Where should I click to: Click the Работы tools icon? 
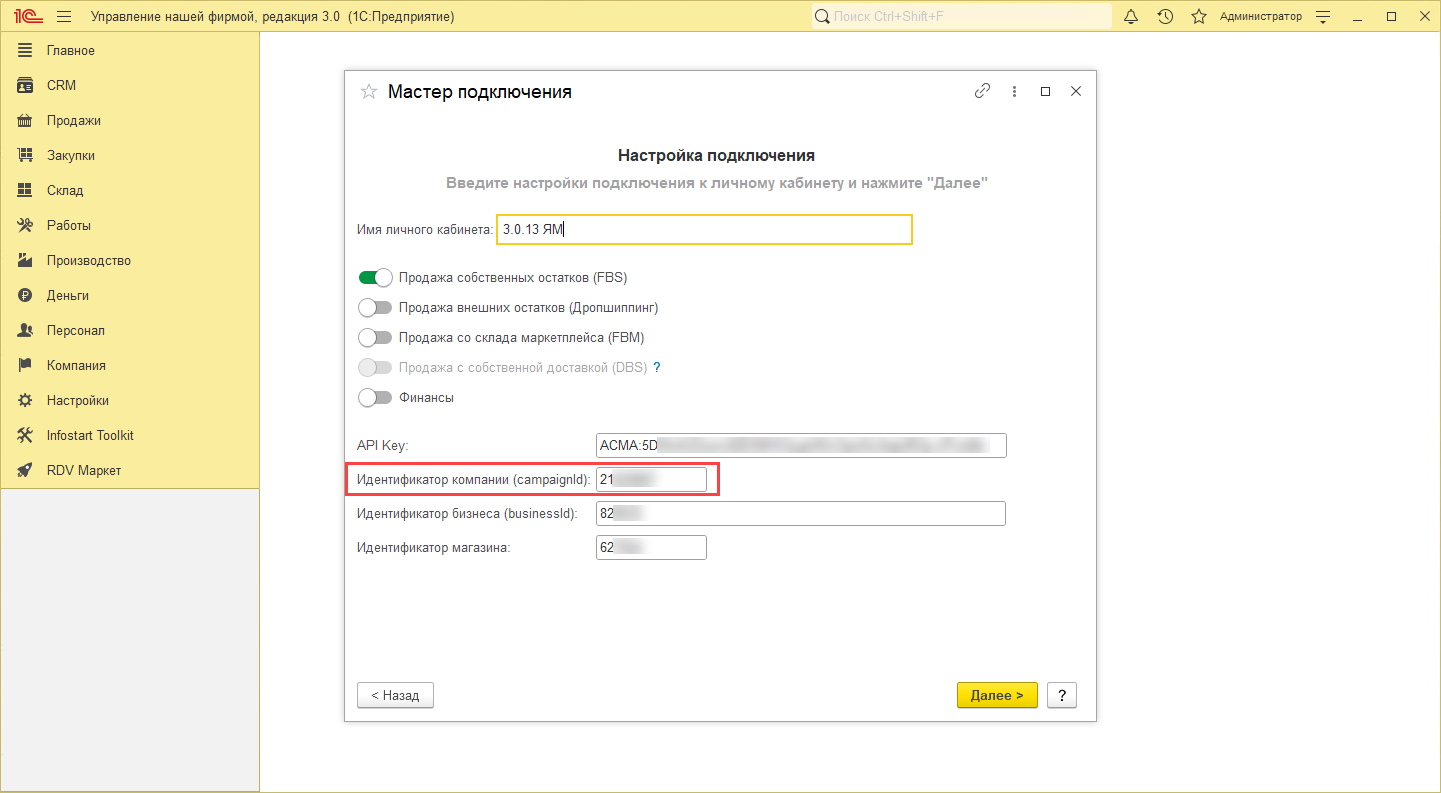pos(26,225)
